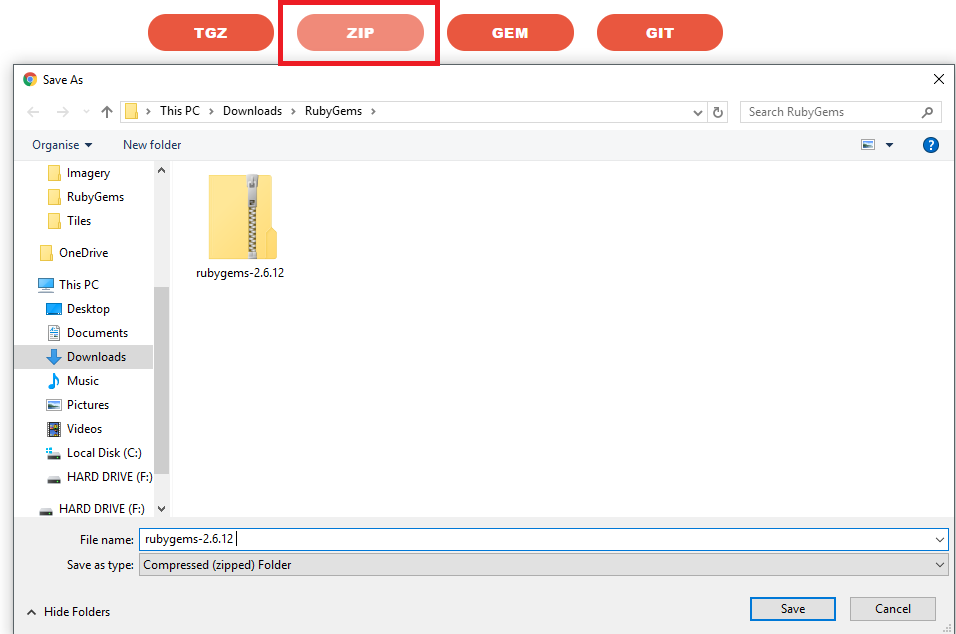Open Desktop in the navigation pane
The height and width of the screenshot is (634, 956).
pyautogui.click(x=88, y=309)
